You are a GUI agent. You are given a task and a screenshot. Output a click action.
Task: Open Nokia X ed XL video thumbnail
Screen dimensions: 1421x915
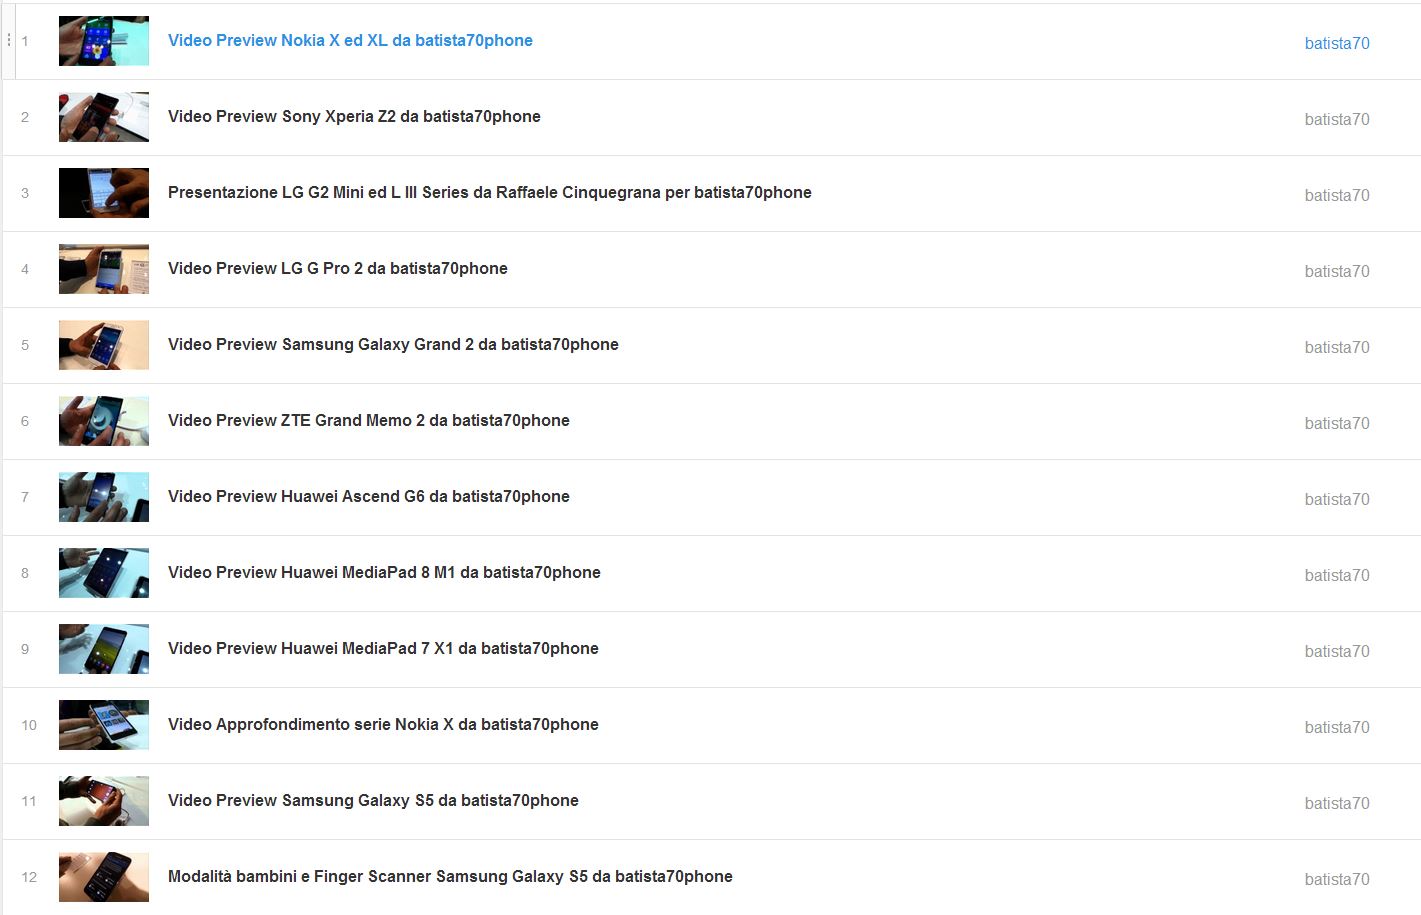[x=104, y=41]
